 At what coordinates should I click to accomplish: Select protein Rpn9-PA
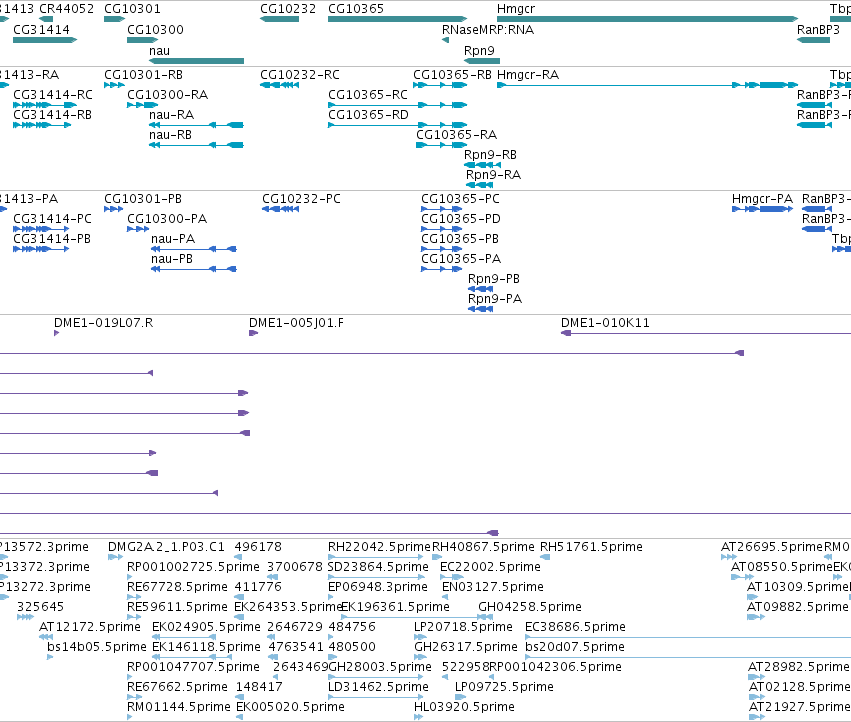pos(495,299)
